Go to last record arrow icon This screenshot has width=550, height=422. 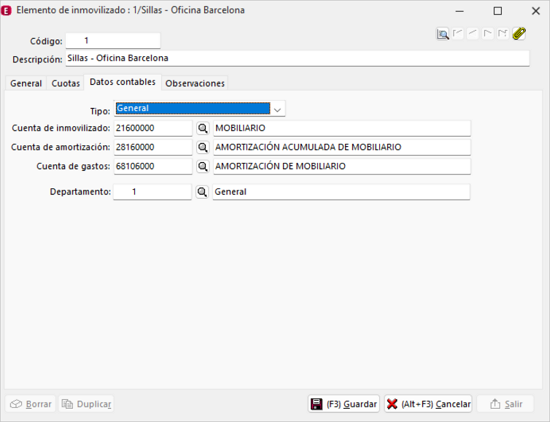(503, 34)
